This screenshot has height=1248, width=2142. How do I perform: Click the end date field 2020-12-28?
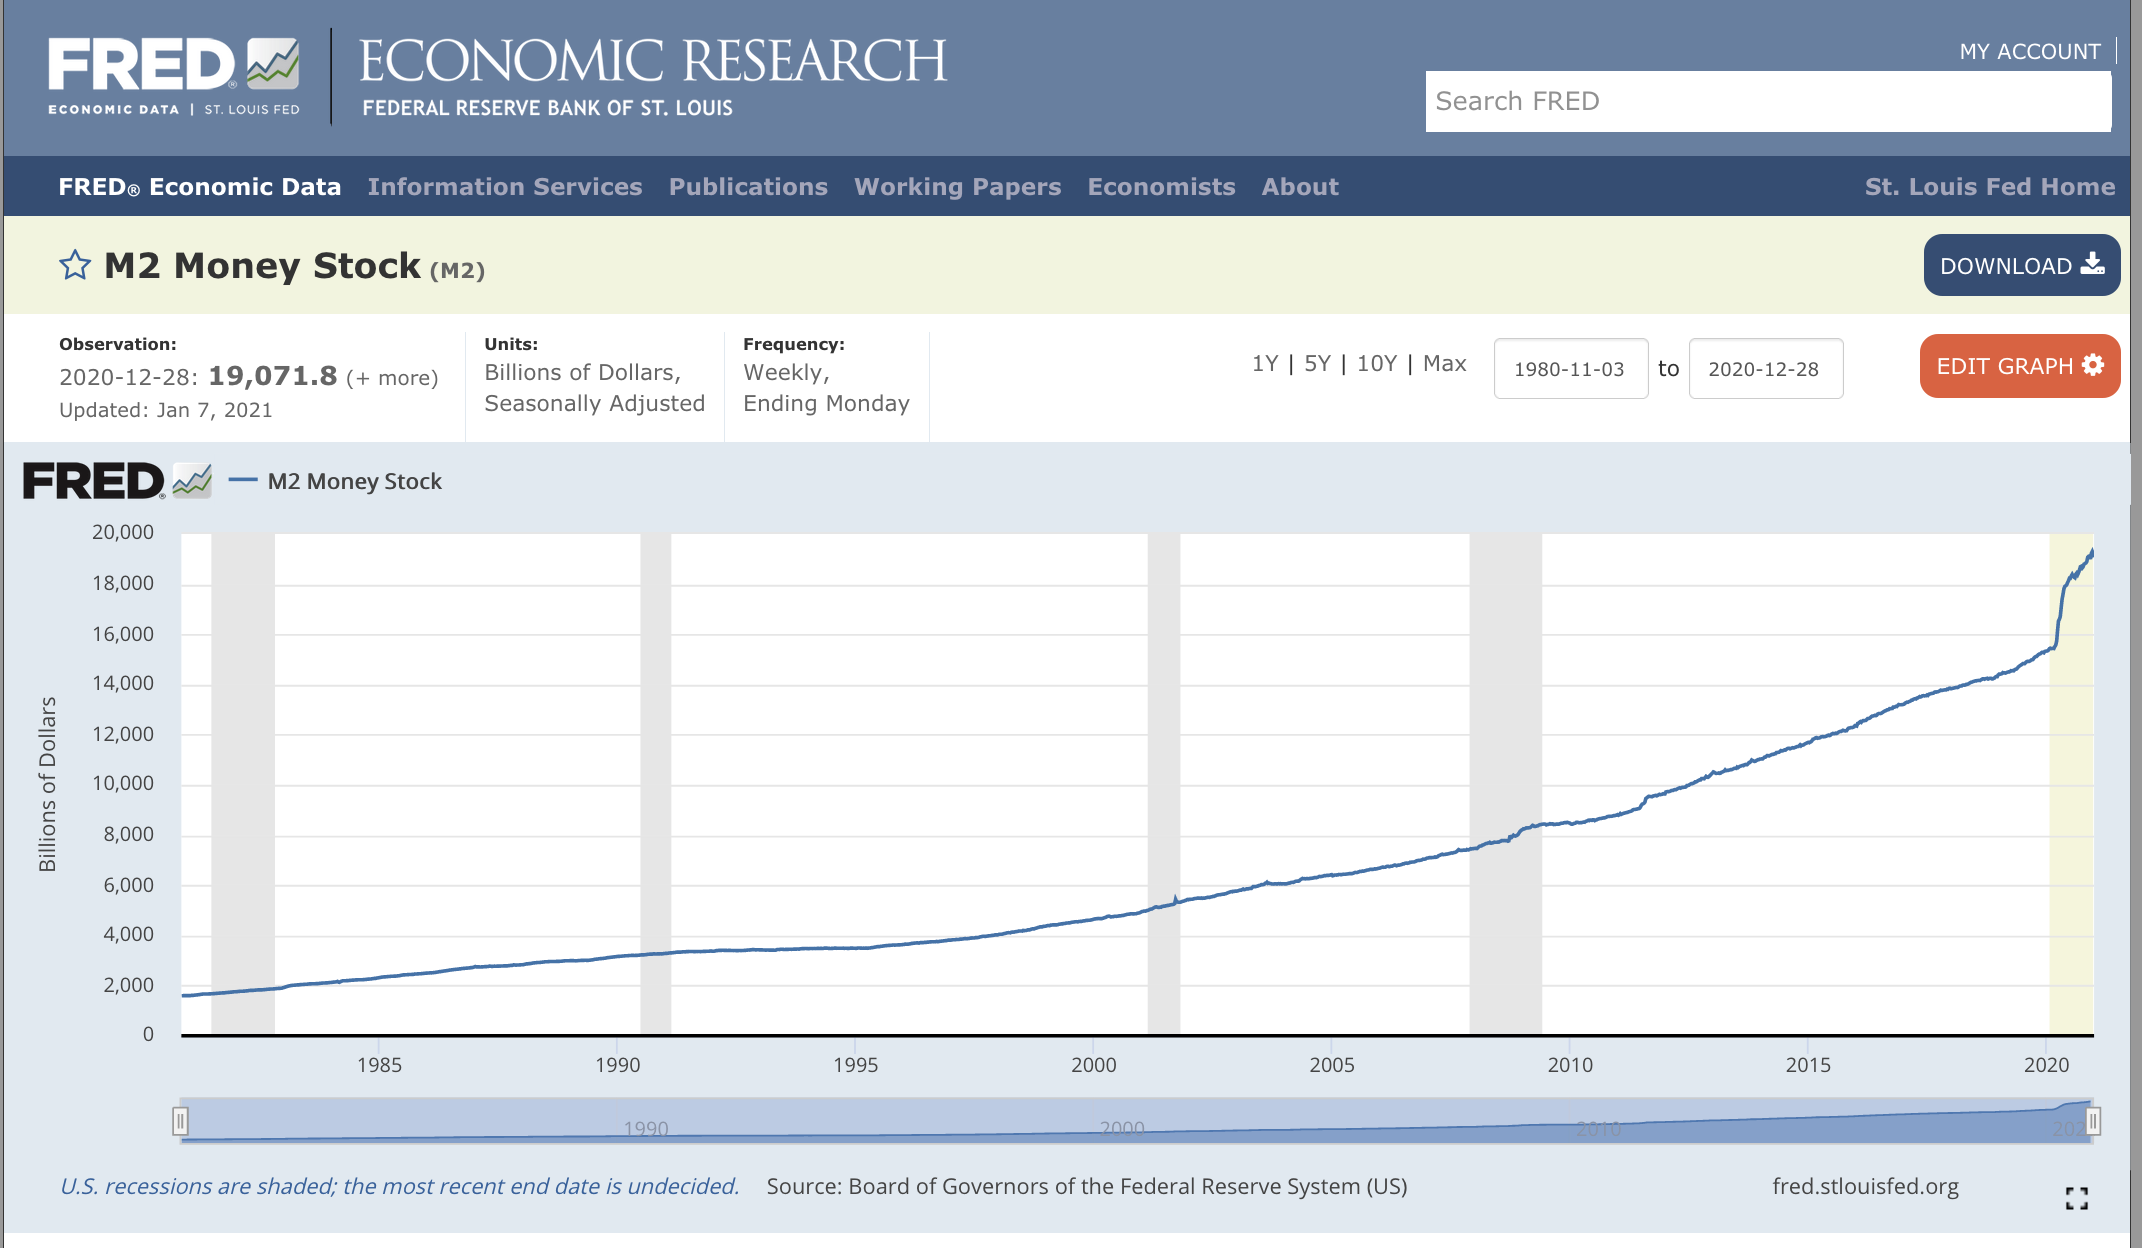(1764, 369)
